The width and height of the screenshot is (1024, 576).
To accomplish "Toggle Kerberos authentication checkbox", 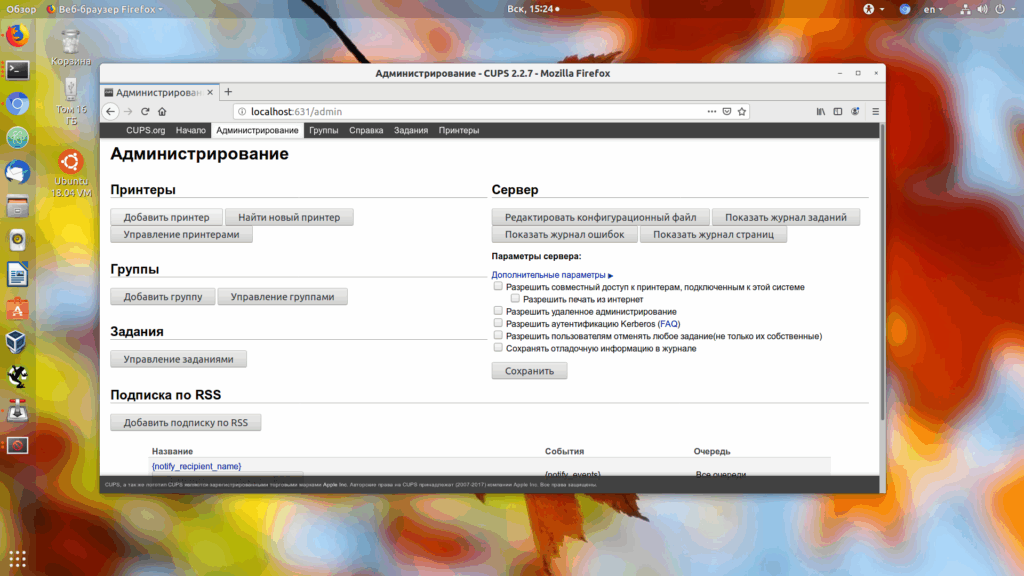I will [x=498, y=323].
